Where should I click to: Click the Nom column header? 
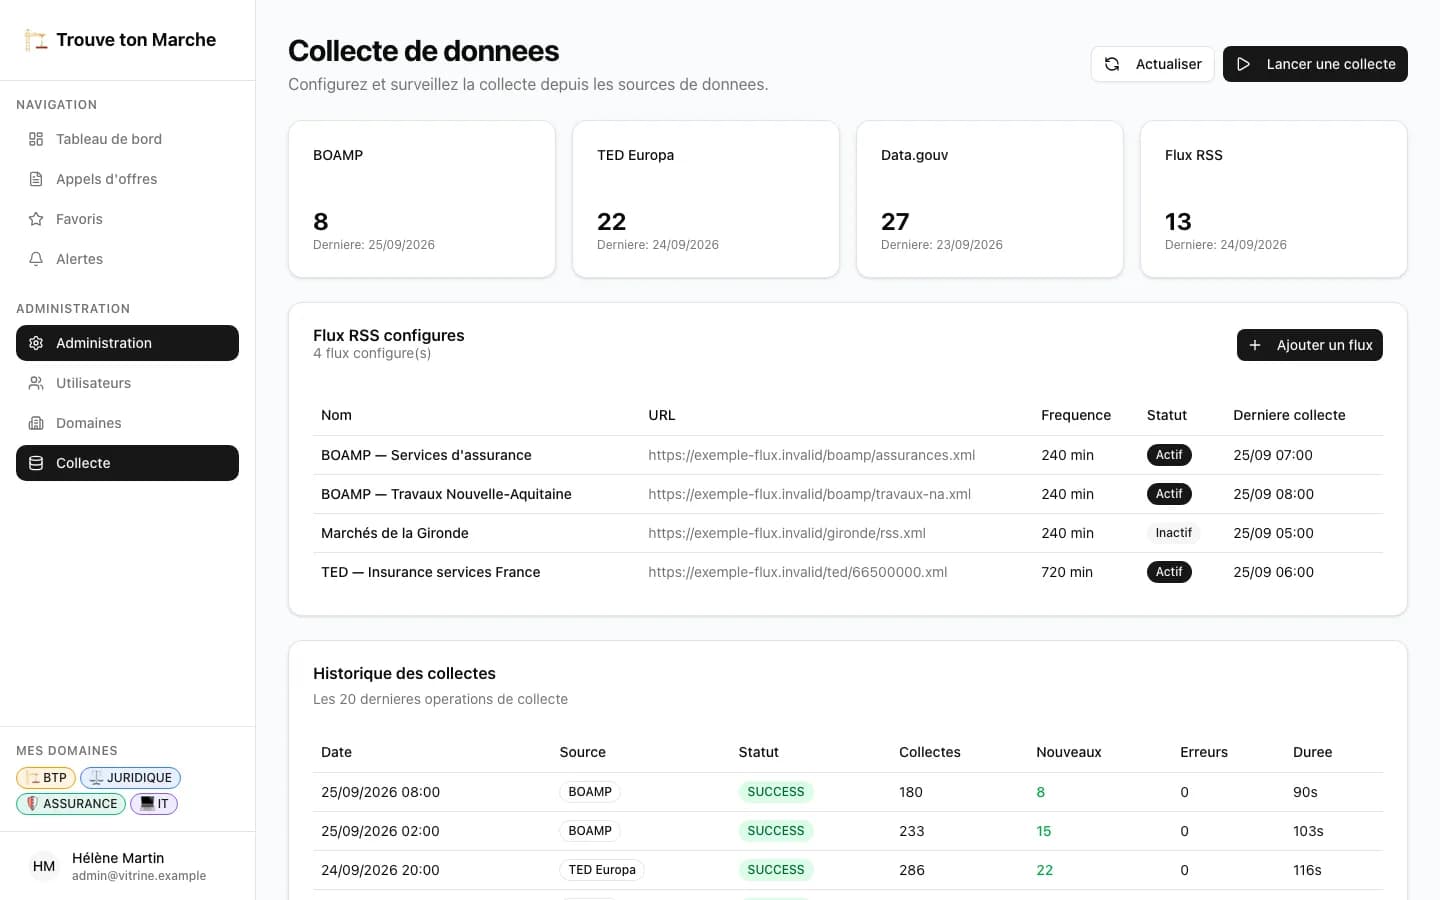[336, 415]
